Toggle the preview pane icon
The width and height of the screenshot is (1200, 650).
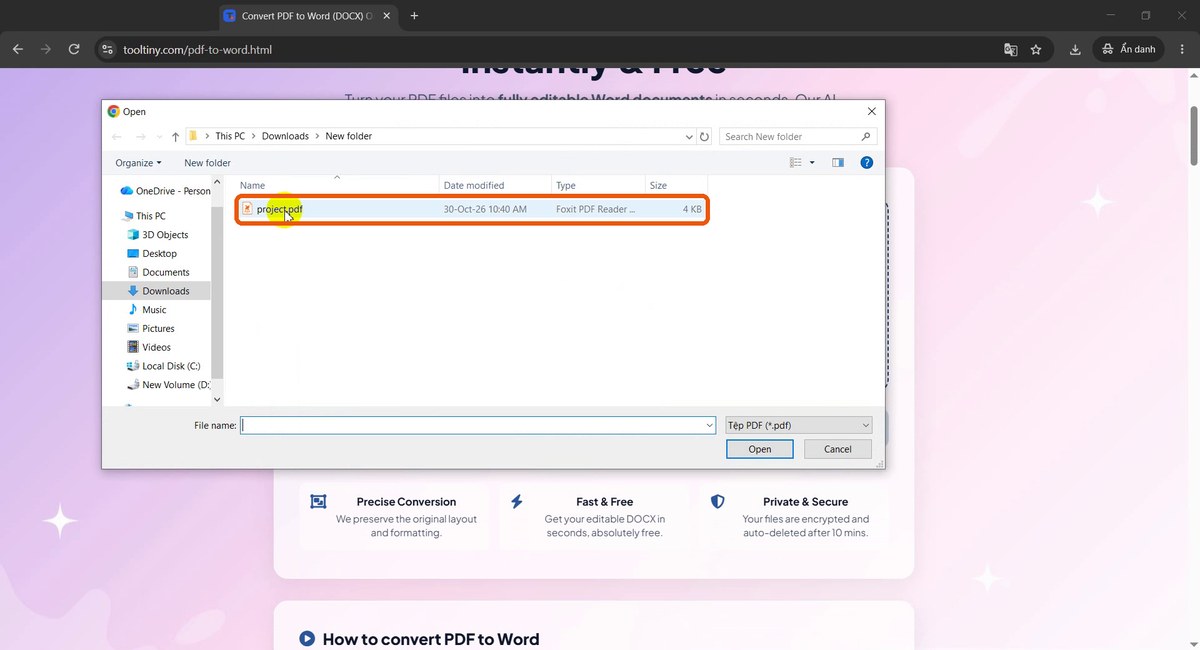tap(838, 162)
